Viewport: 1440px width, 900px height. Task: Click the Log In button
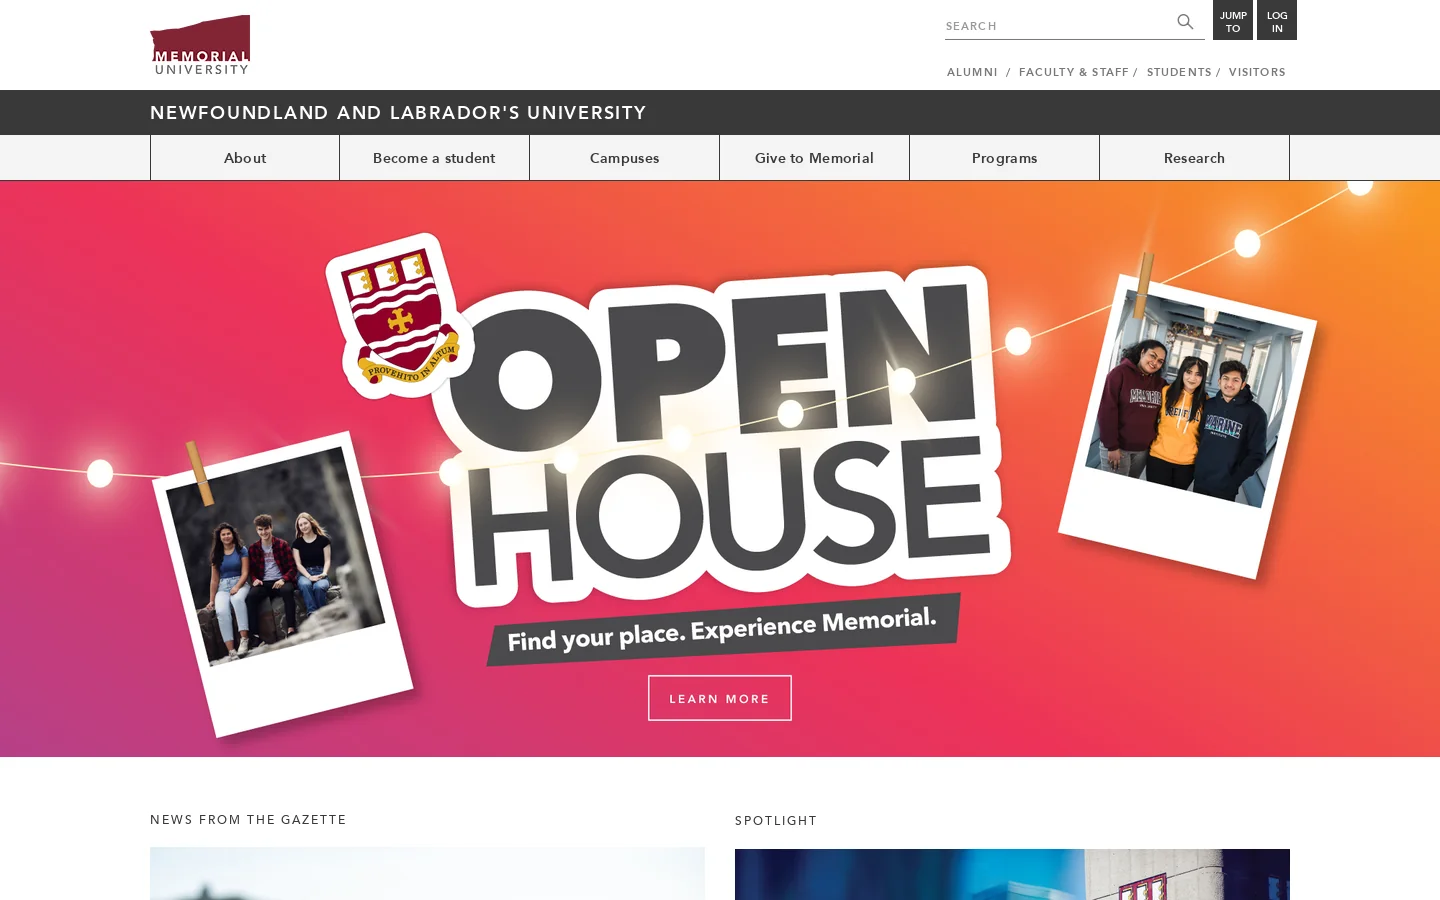[x=1277, y=20]
